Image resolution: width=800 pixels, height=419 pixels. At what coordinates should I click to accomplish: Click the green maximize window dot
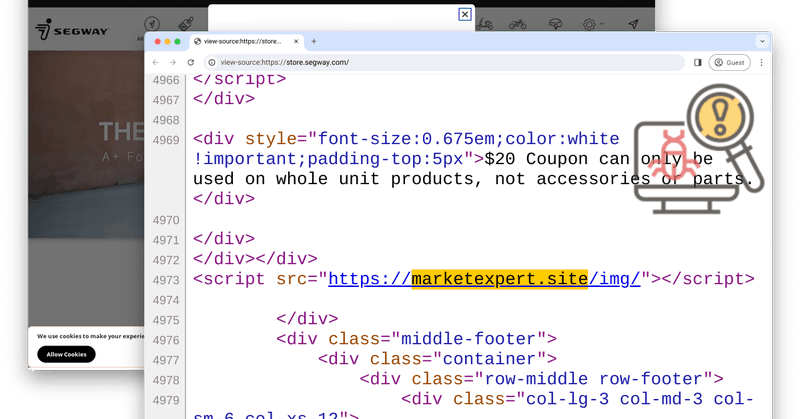(x=178, y=41)
